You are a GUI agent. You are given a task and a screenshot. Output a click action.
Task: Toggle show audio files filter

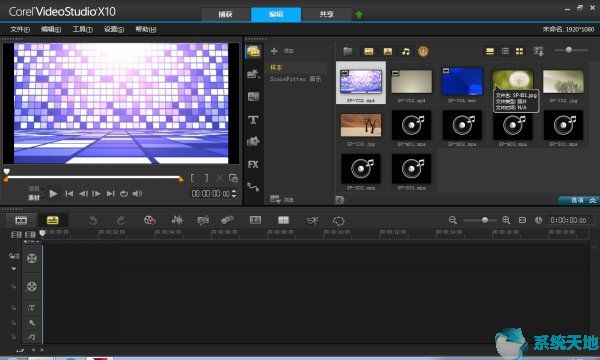(x=406, y=51)
